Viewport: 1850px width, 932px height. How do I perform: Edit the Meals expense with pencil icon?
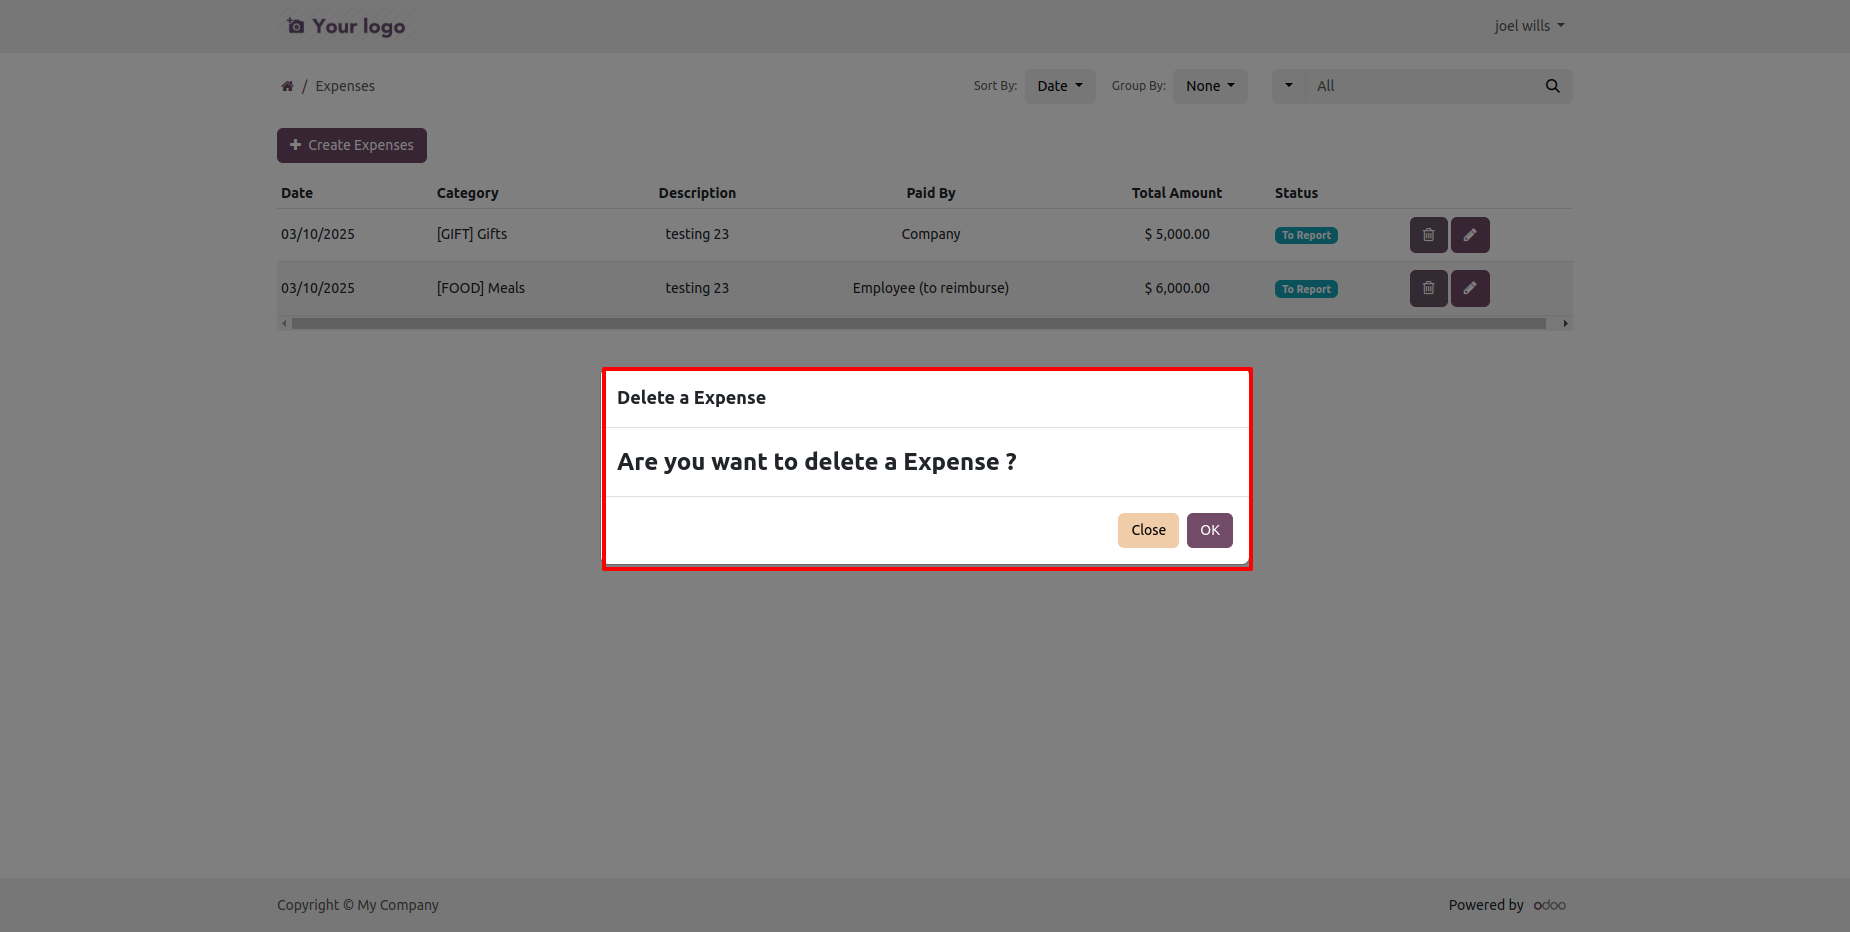point(1470,289)
